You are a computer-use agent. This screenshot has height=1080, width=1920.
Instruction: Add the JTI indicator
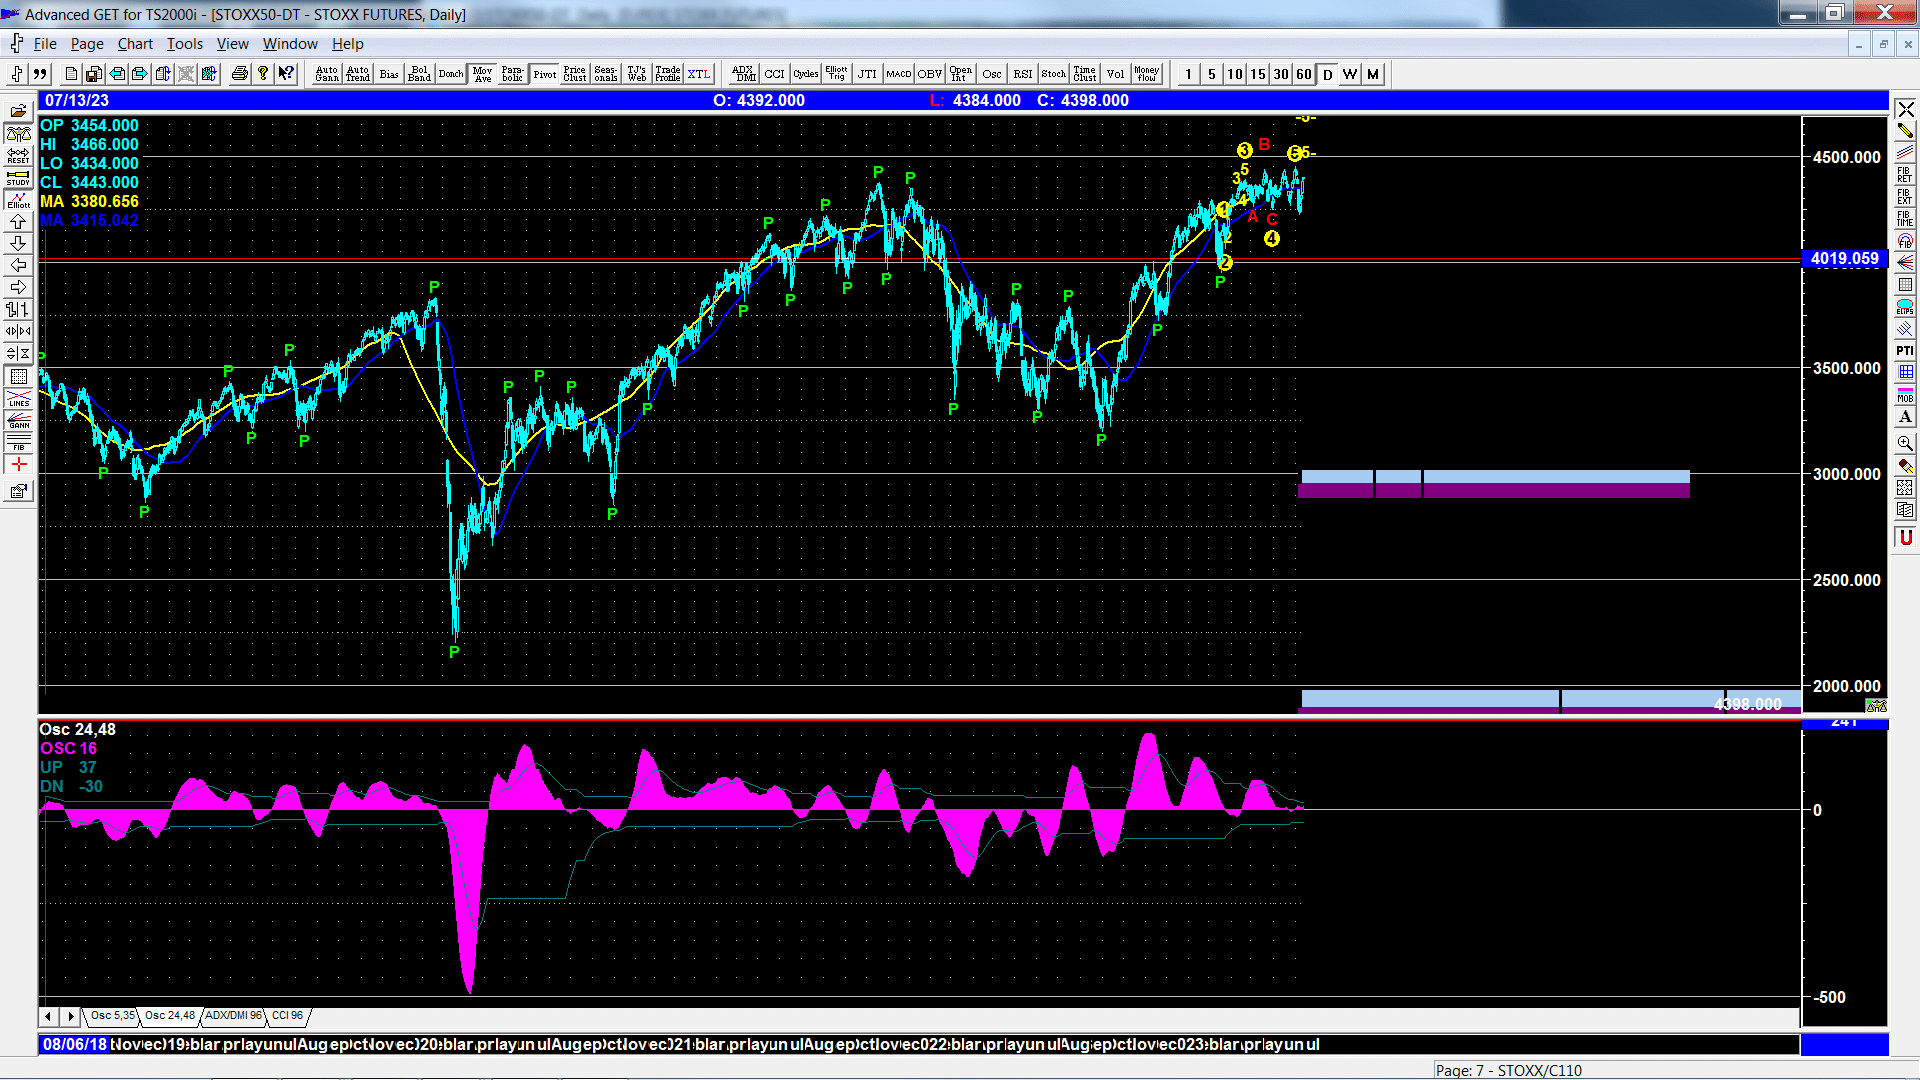pyautogui.click(x=868, y=74)
